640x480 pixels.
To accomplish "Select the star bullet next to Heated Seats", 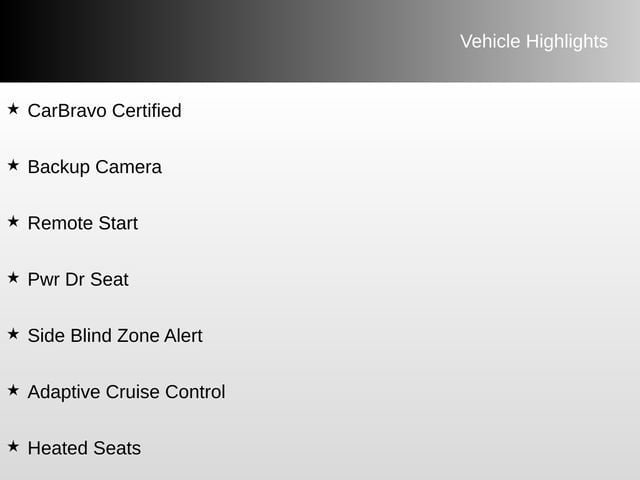I will 13,445.
